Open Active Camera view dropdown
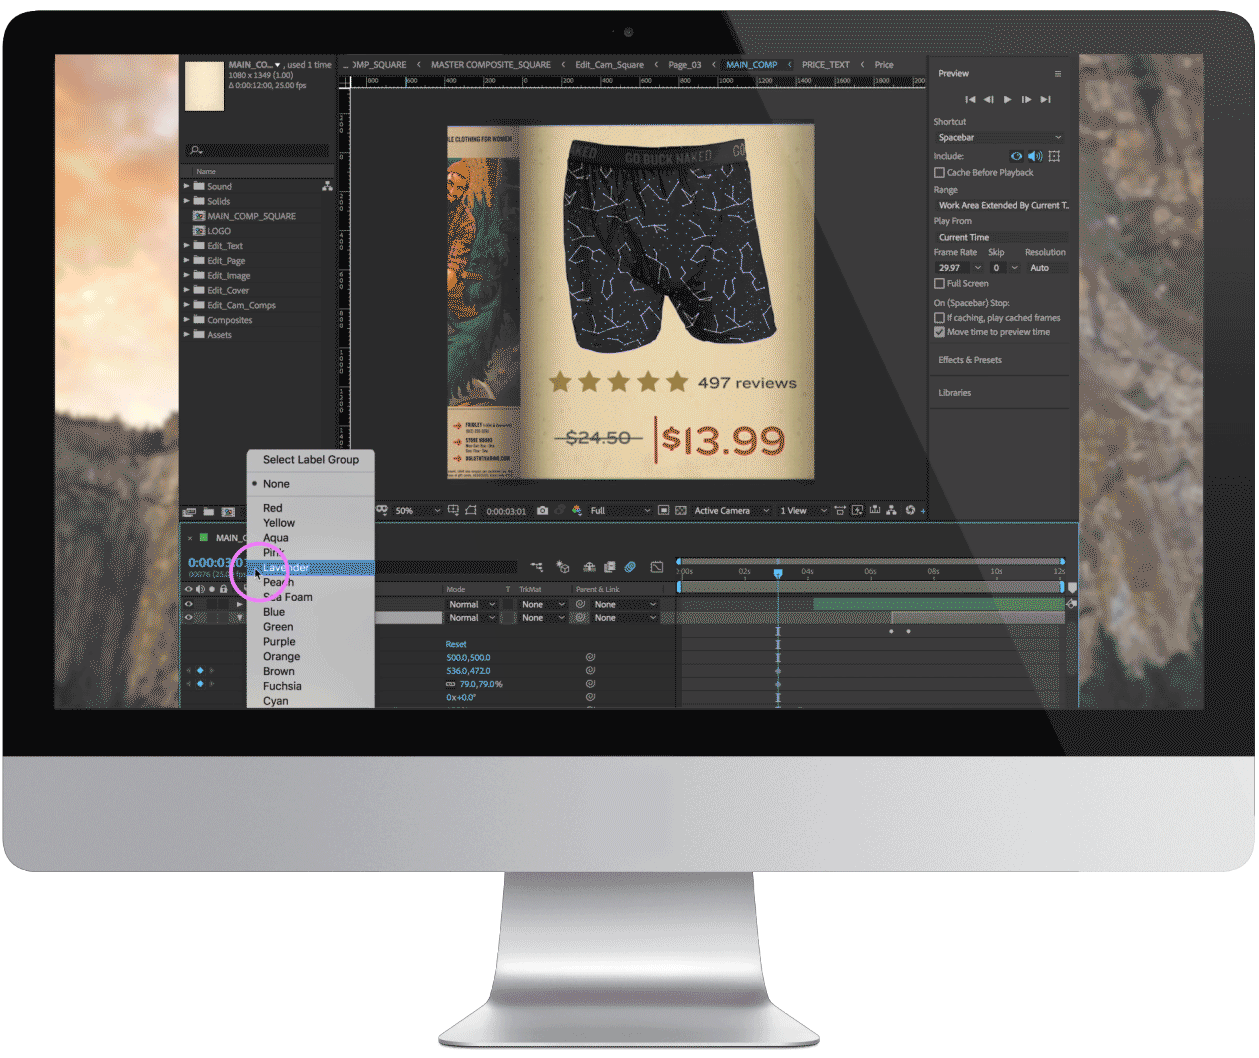Viewport: 1259px width, 1058px height. tap(732, 511)
